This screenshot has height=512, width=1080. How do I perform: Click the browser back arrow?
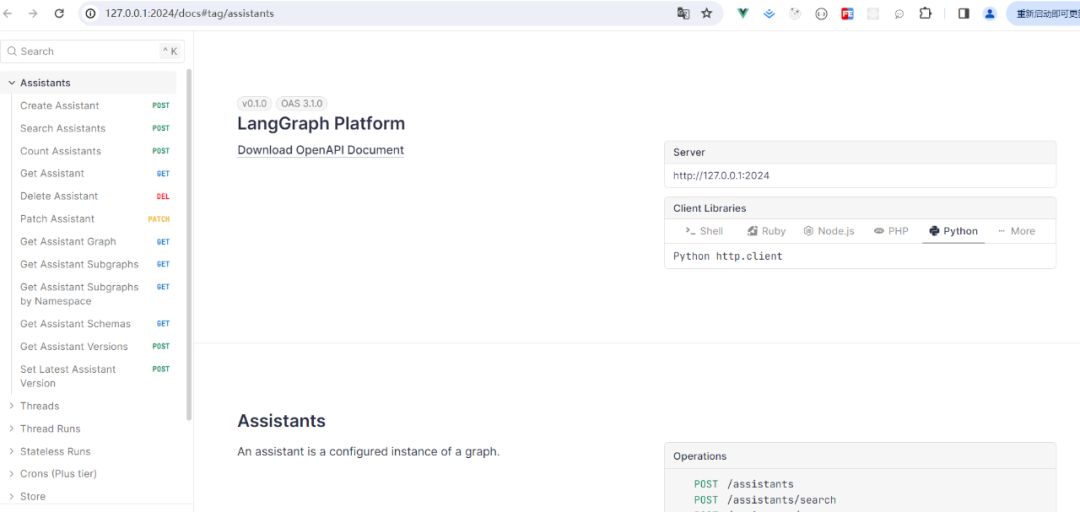click(x=8, y=13)
